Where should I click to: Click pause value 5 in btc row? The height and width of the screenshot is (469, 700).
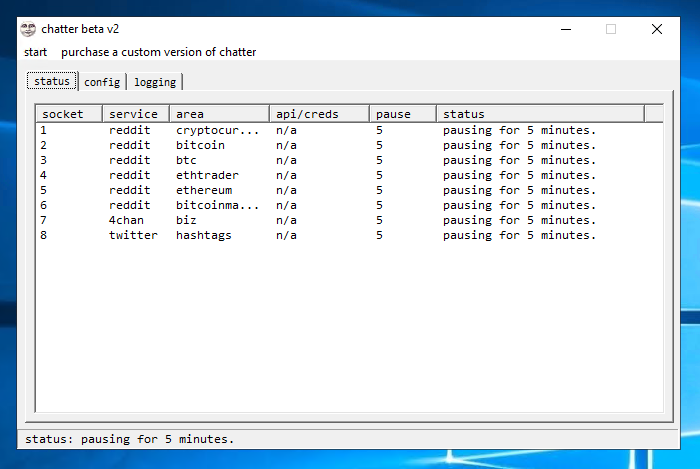coord(379,160)
